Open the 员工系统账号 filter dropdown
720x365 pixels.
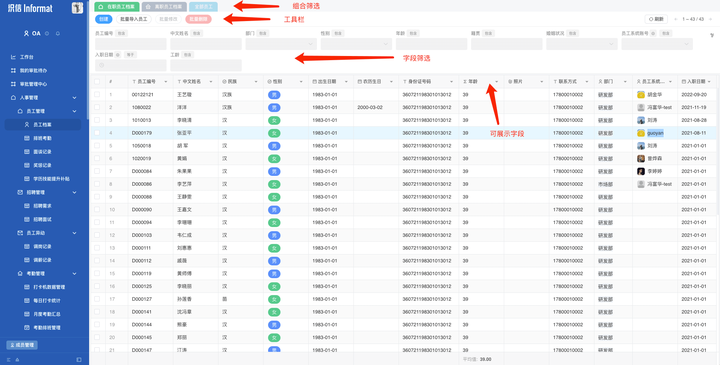tap(657, 44)
